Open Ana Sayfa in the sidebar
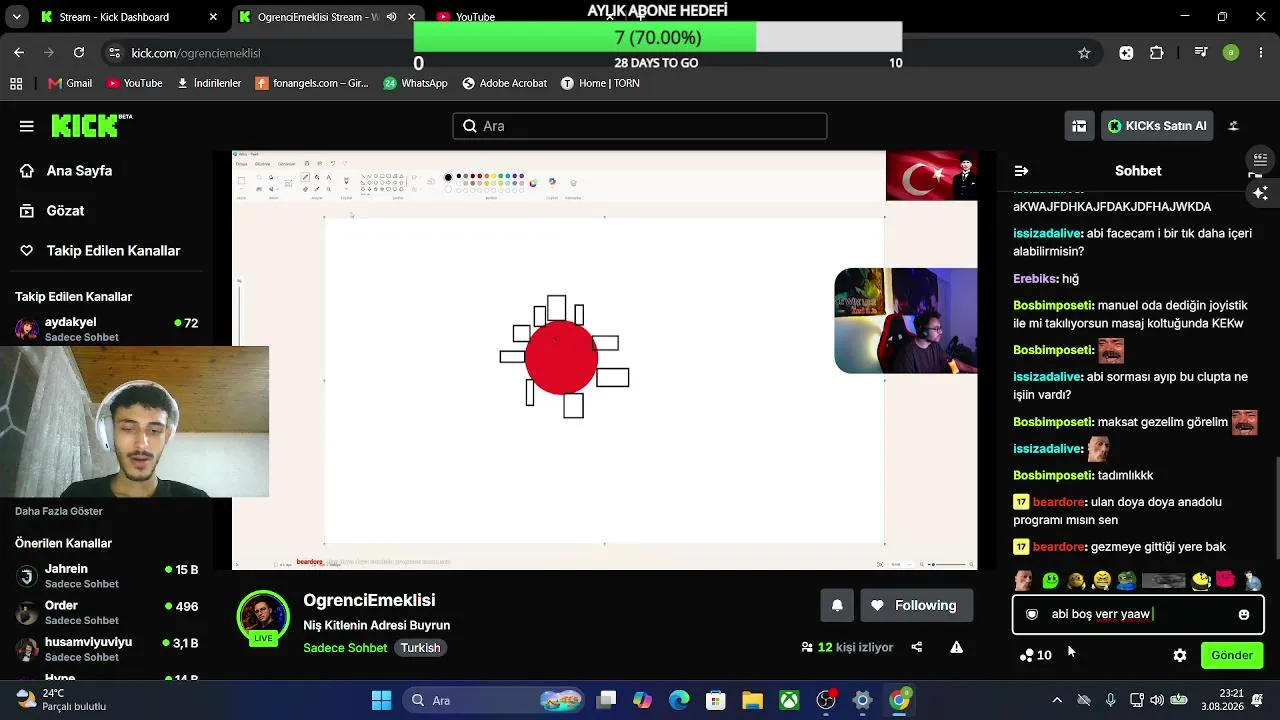Image resolution: width=1280 pixels, height=720 pixels. point(66,171)
